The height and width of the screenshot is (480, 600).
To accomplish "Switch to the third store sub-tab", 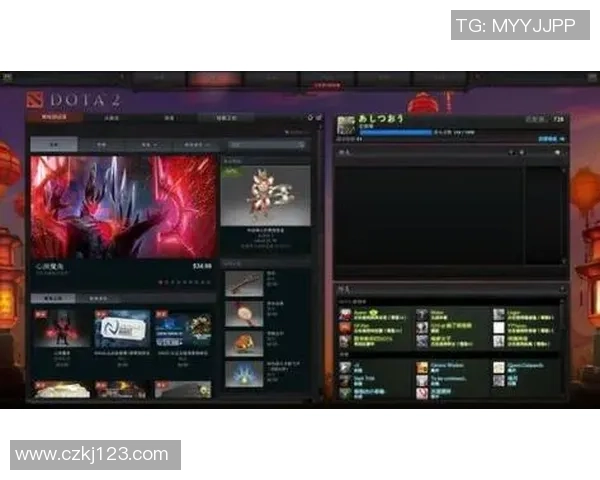I will click(169, 118).
